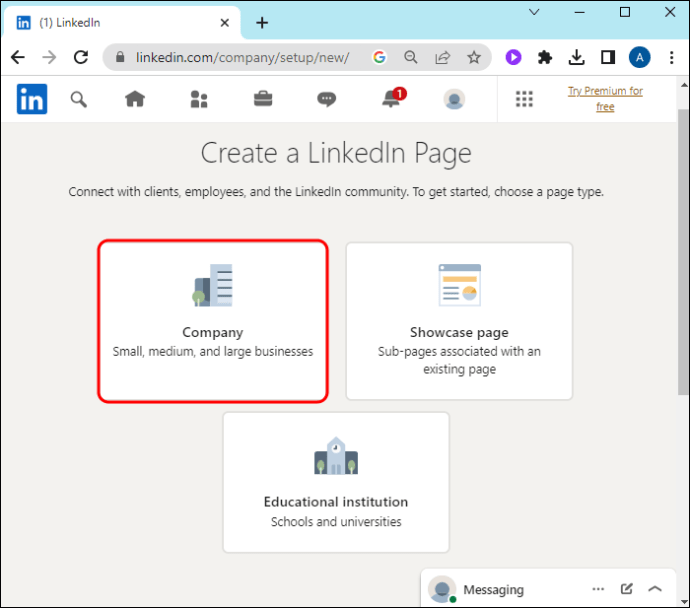Screen dimensions: 690x608
Task: Open Extensions puzzle icon
Action: coord(545,57)
